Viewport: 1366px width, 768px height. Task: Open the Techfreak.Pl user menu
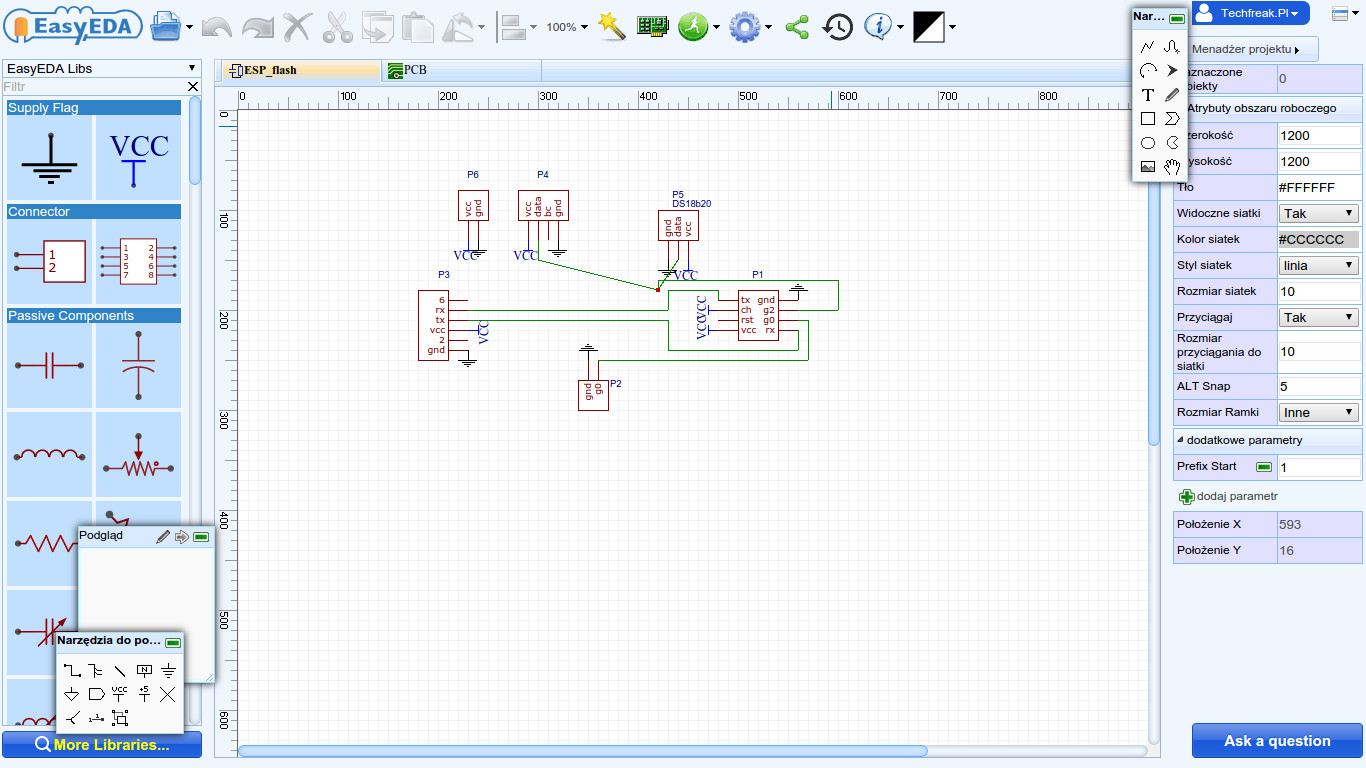[x=1250, y=13]
